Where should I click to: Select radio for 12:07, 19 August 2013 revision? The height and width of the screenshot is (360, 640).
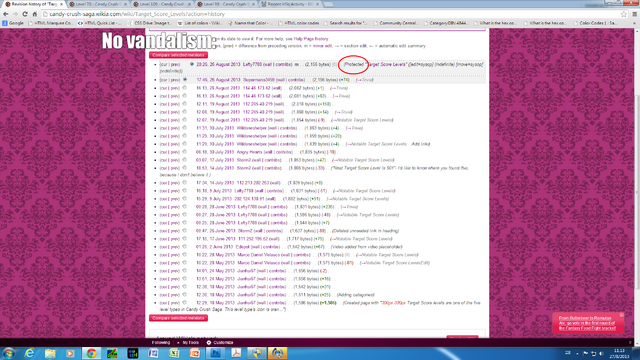click(x=184, y=120)
